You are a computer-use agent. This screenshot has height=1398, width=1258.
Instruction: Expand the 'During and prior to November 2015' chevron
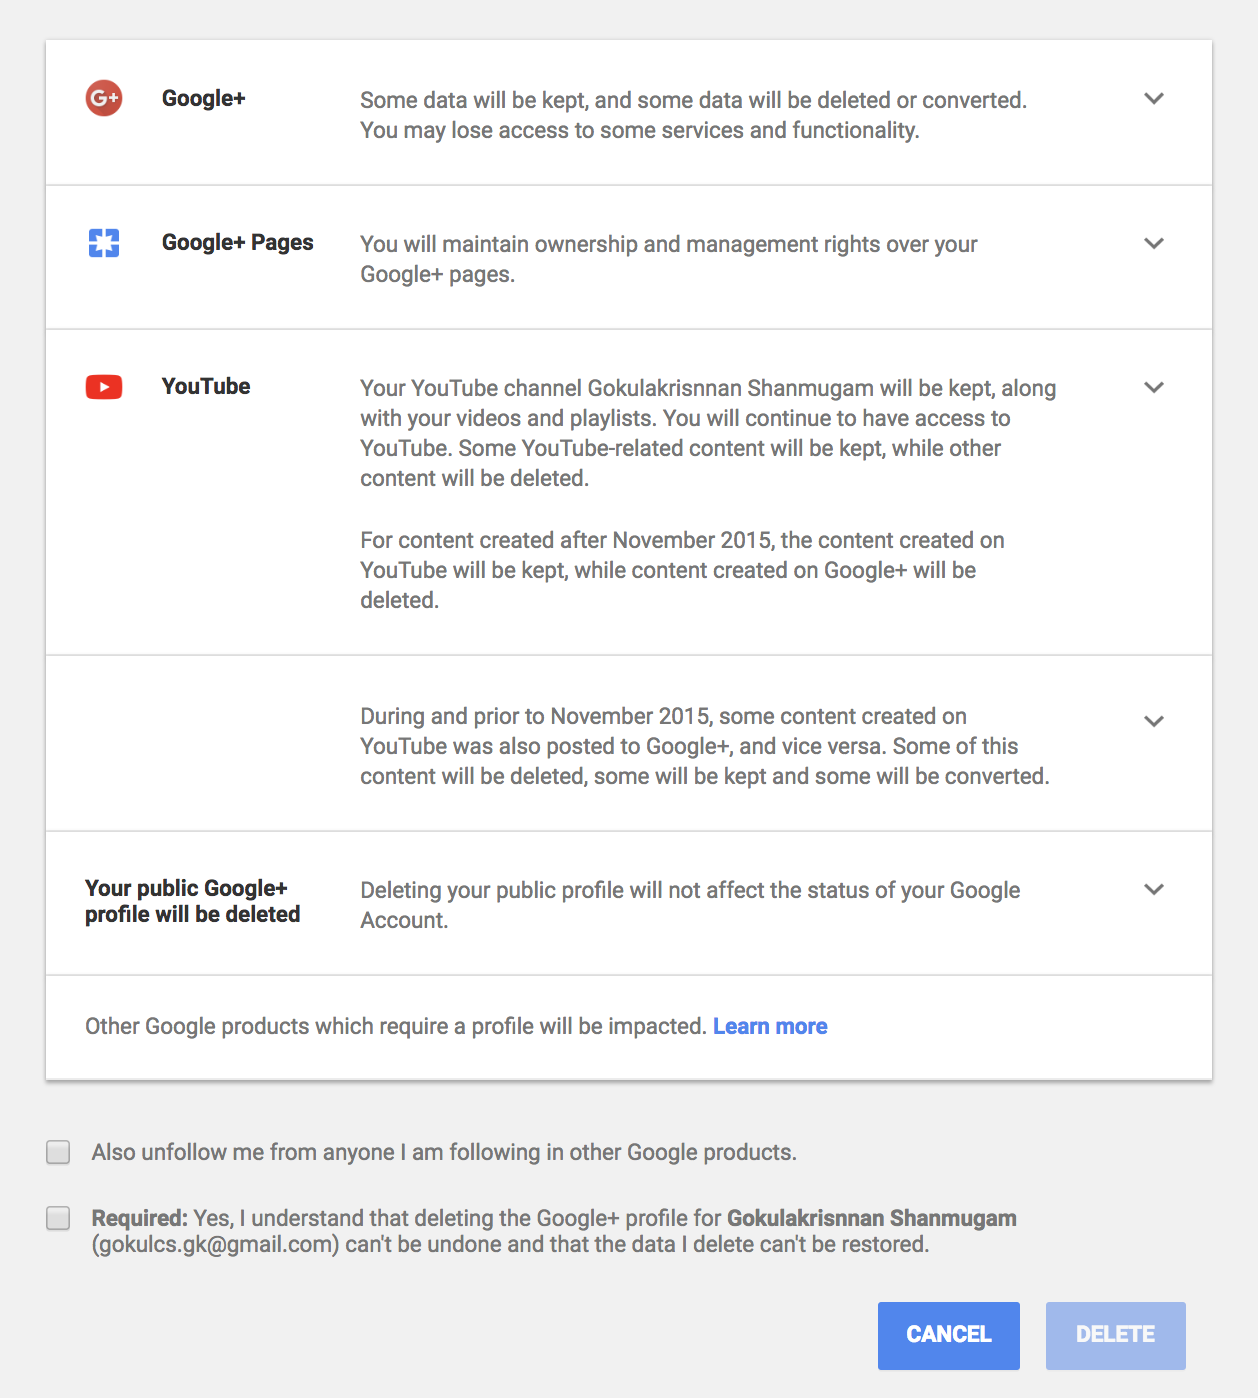pyautogui.click(x=1154, y=721)
